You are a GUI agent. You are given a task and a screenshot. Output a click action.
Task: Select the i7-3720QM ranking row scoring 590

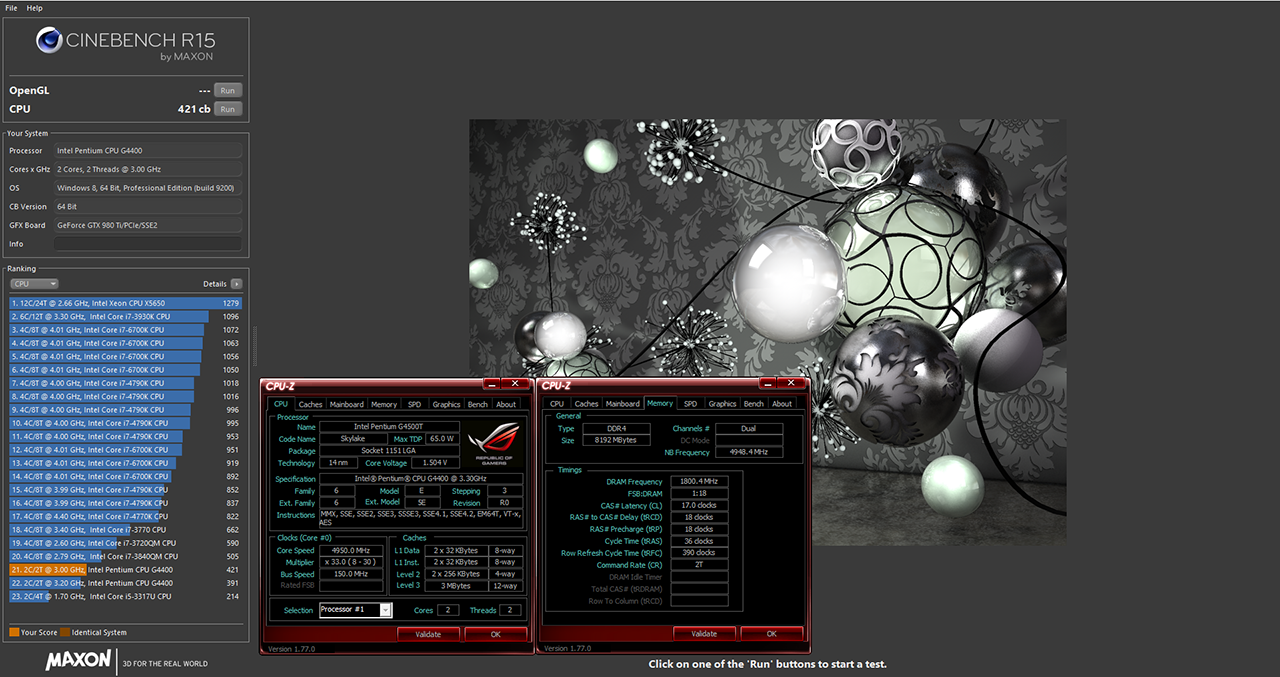[x=126, y=543]
